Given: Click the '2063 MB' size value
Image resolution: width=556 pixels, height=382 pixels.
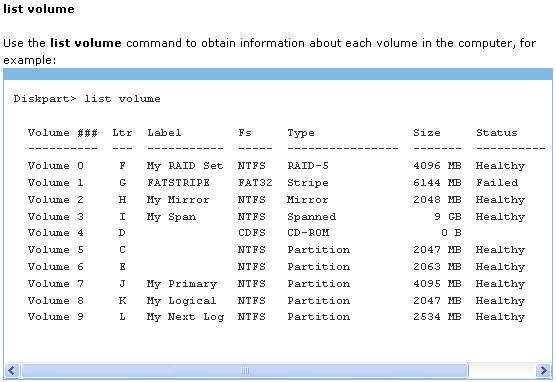Looking at the screenshot, I should 437,267.
